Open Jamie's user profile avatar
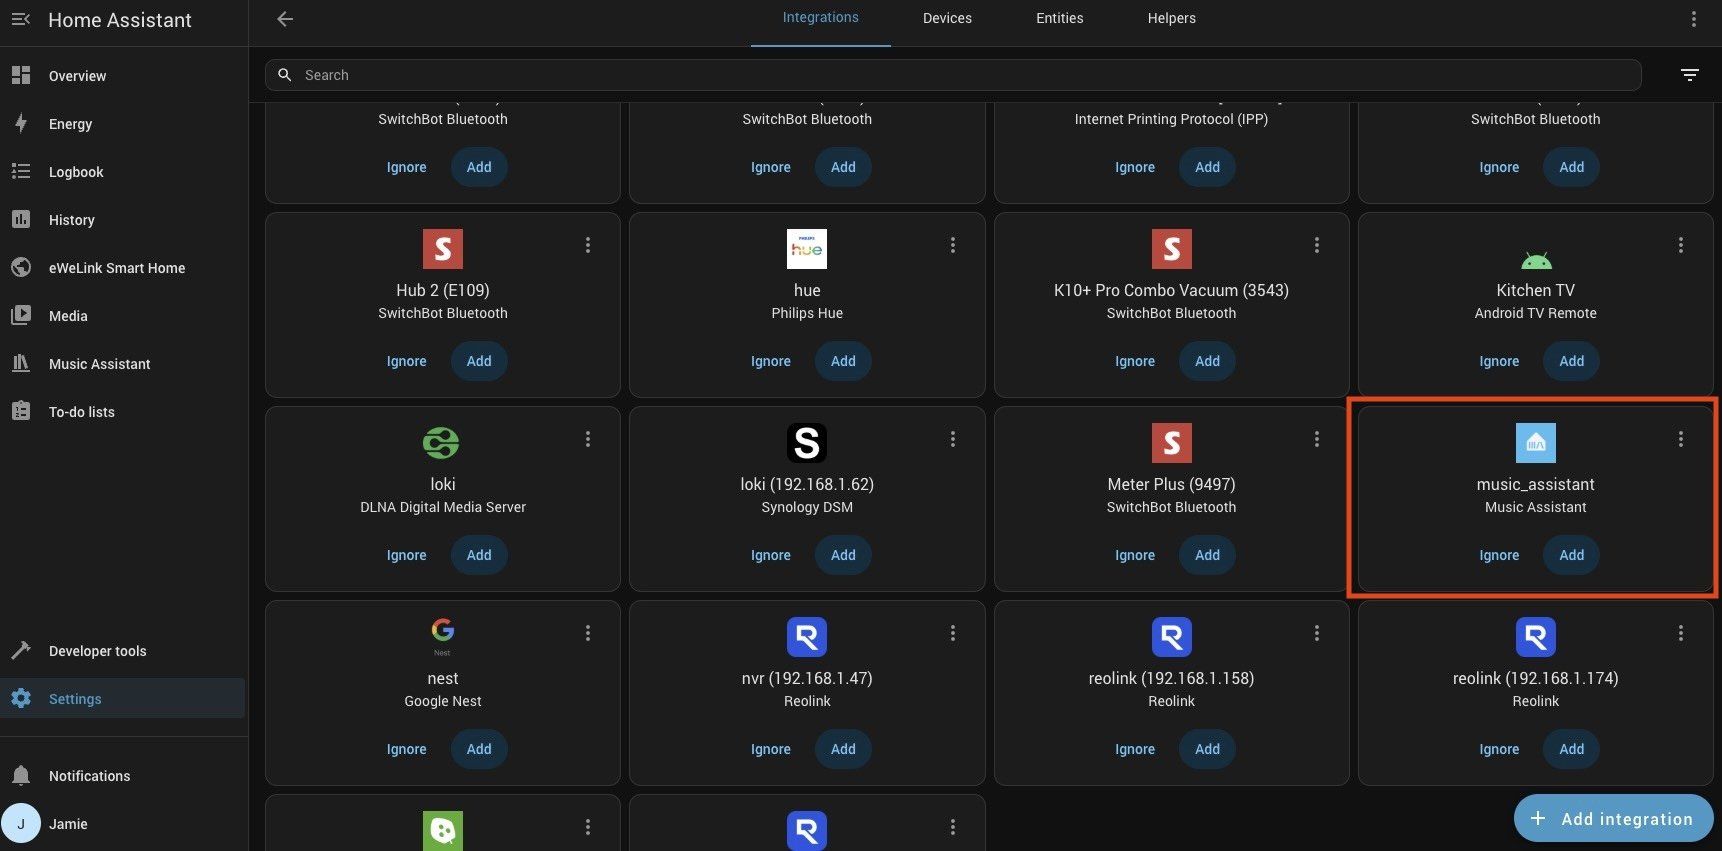 tap(21, 824)
